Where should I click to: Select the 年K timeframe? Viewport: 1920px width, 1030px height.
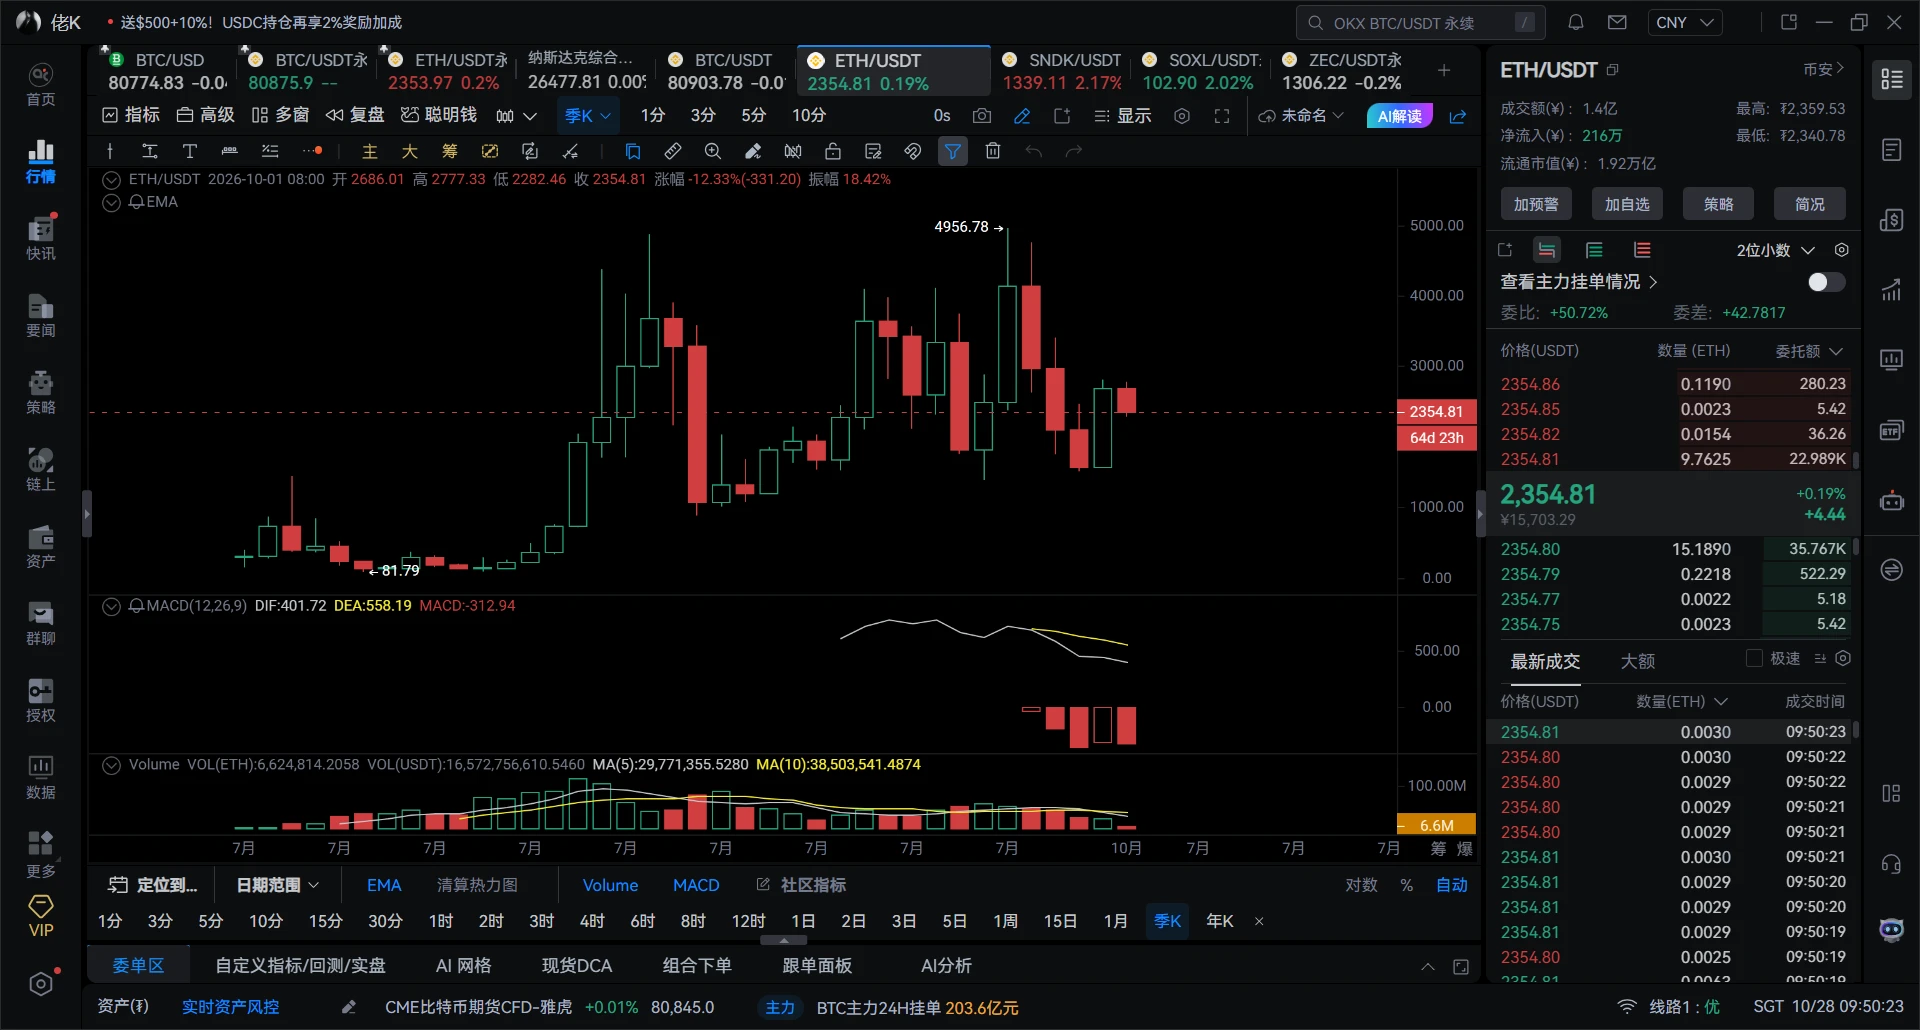[1219, 921]
